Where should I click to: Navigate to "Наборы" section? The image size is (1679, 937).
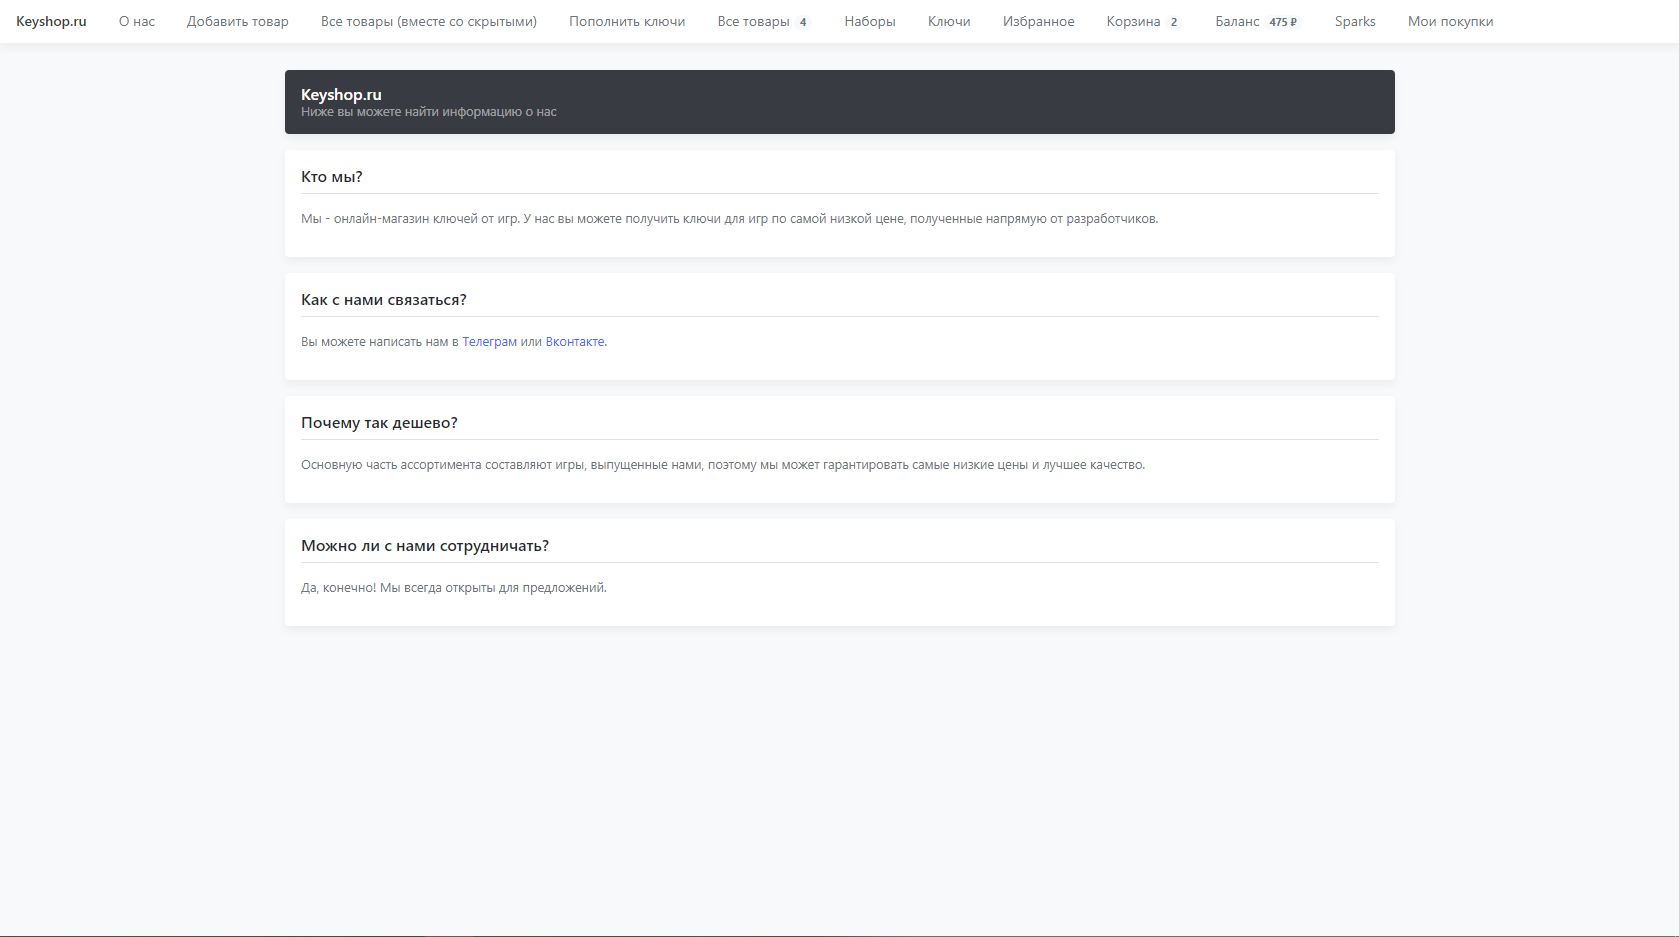point(869,21)
